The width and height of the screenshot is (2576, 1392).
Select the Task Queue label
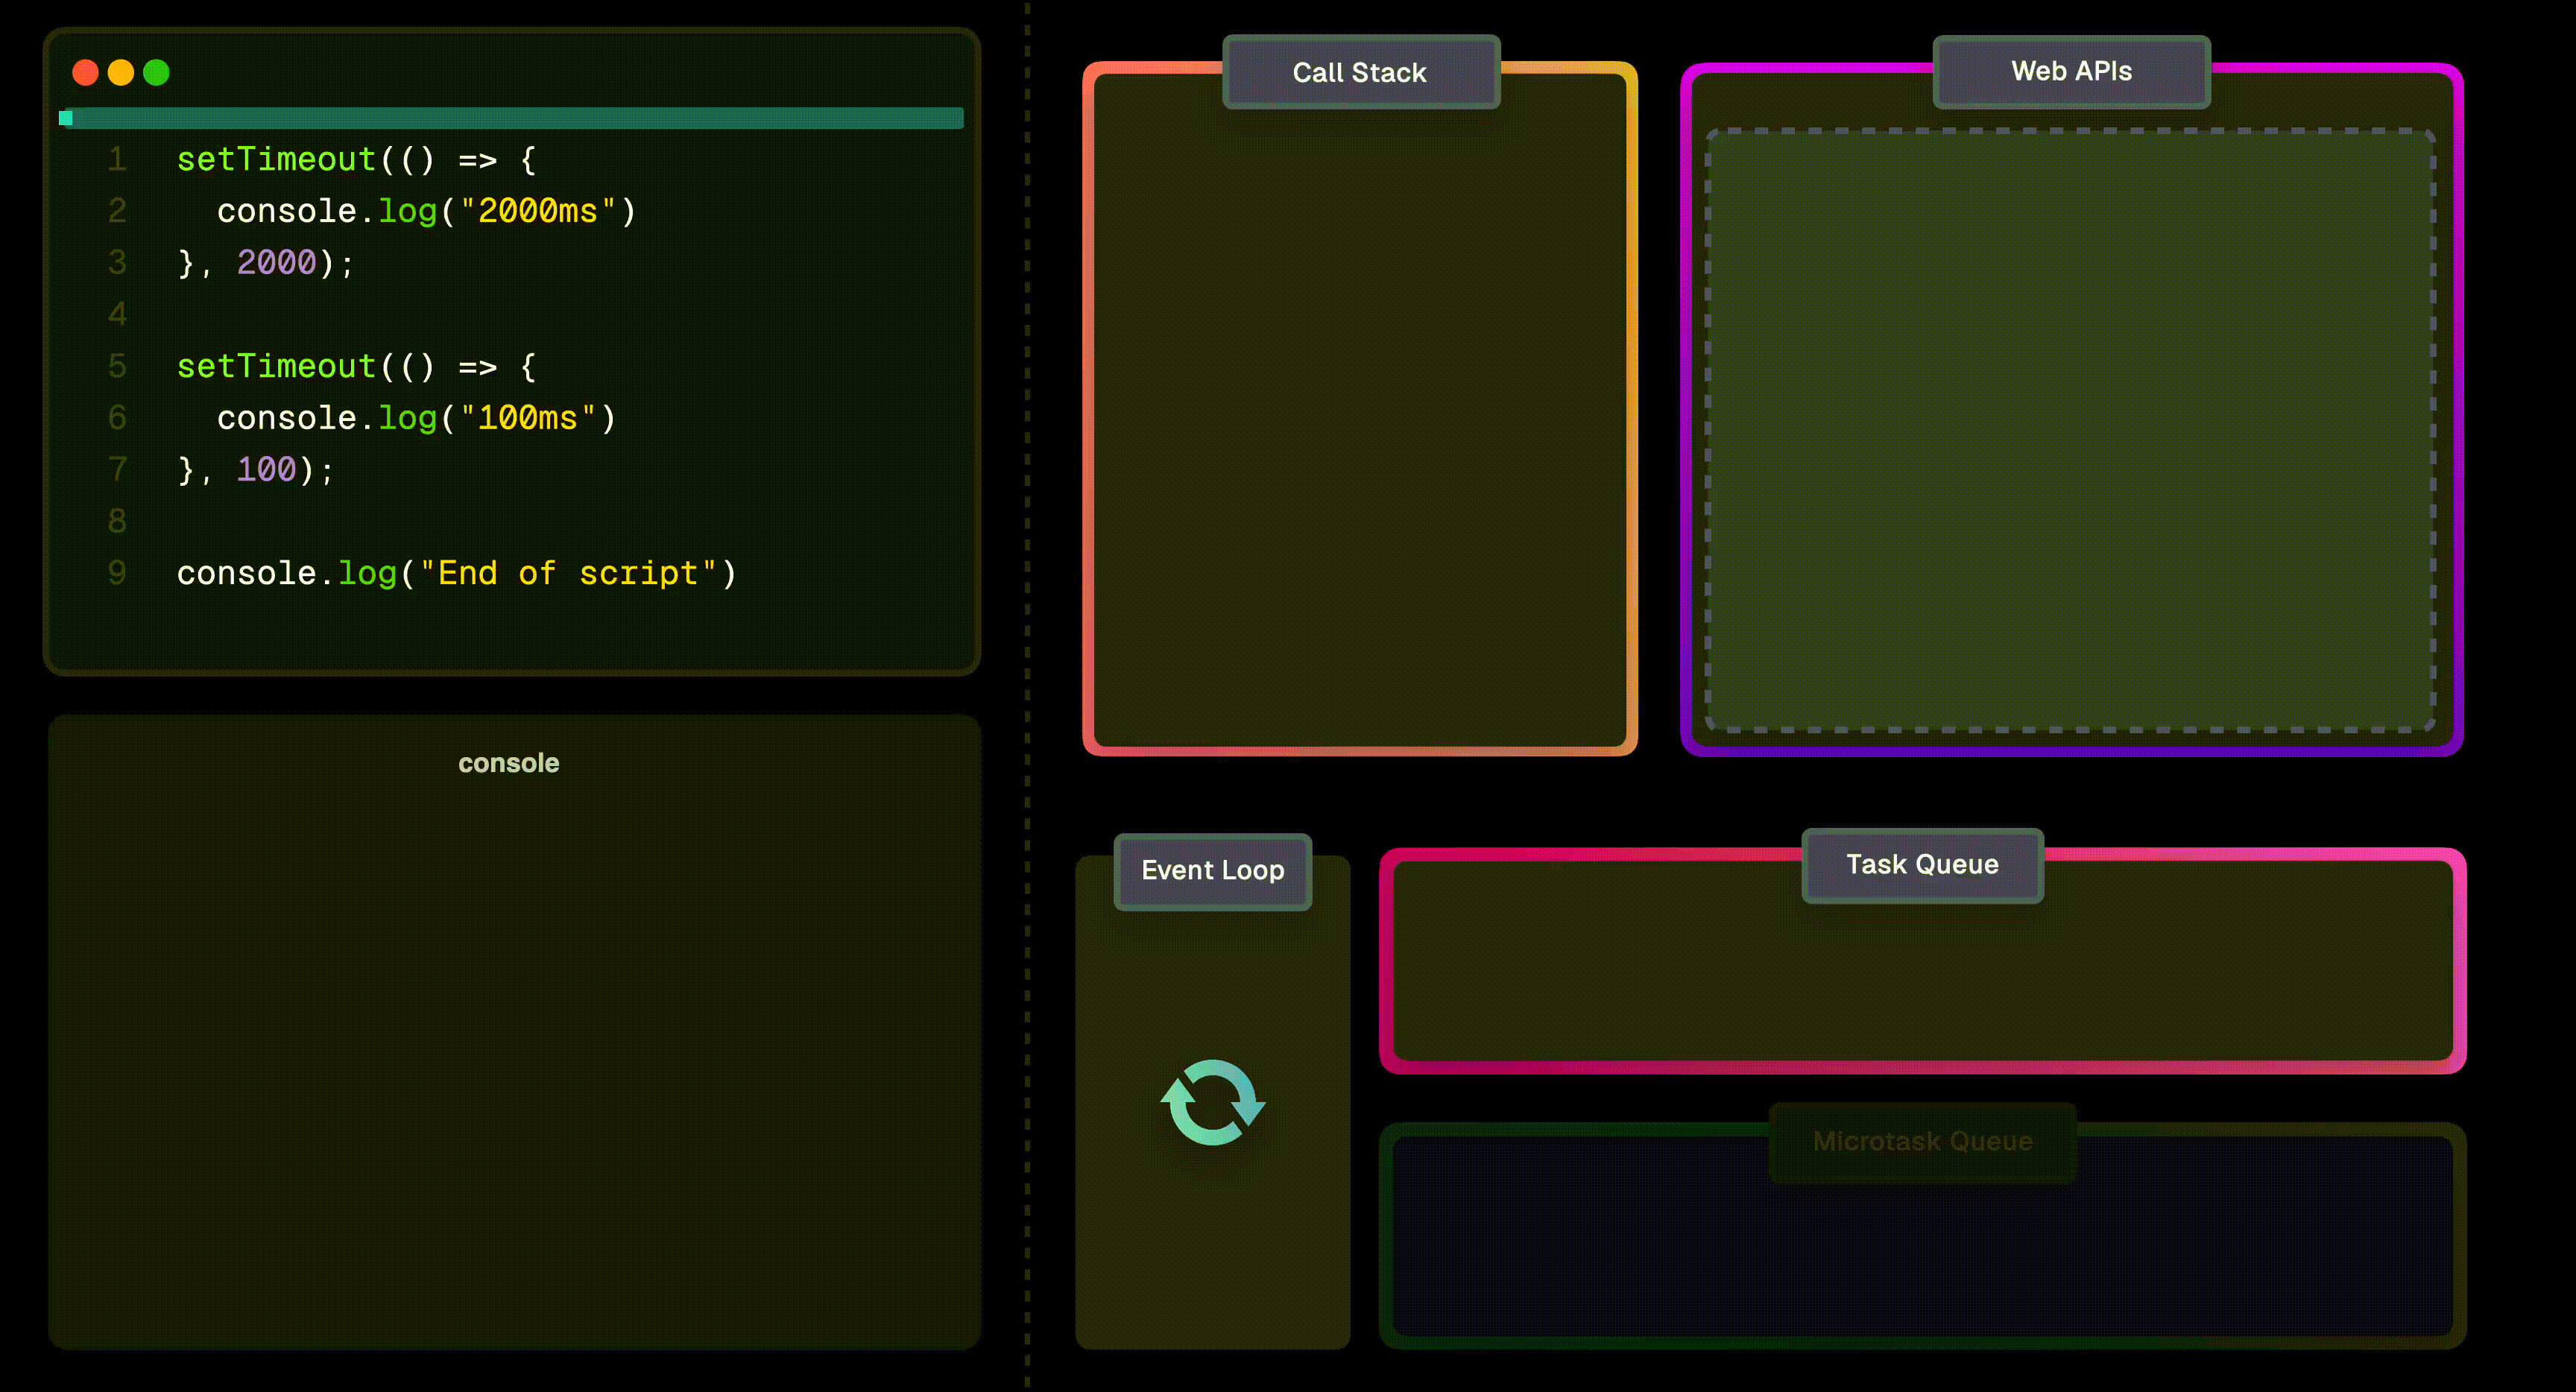[1922, 864]
